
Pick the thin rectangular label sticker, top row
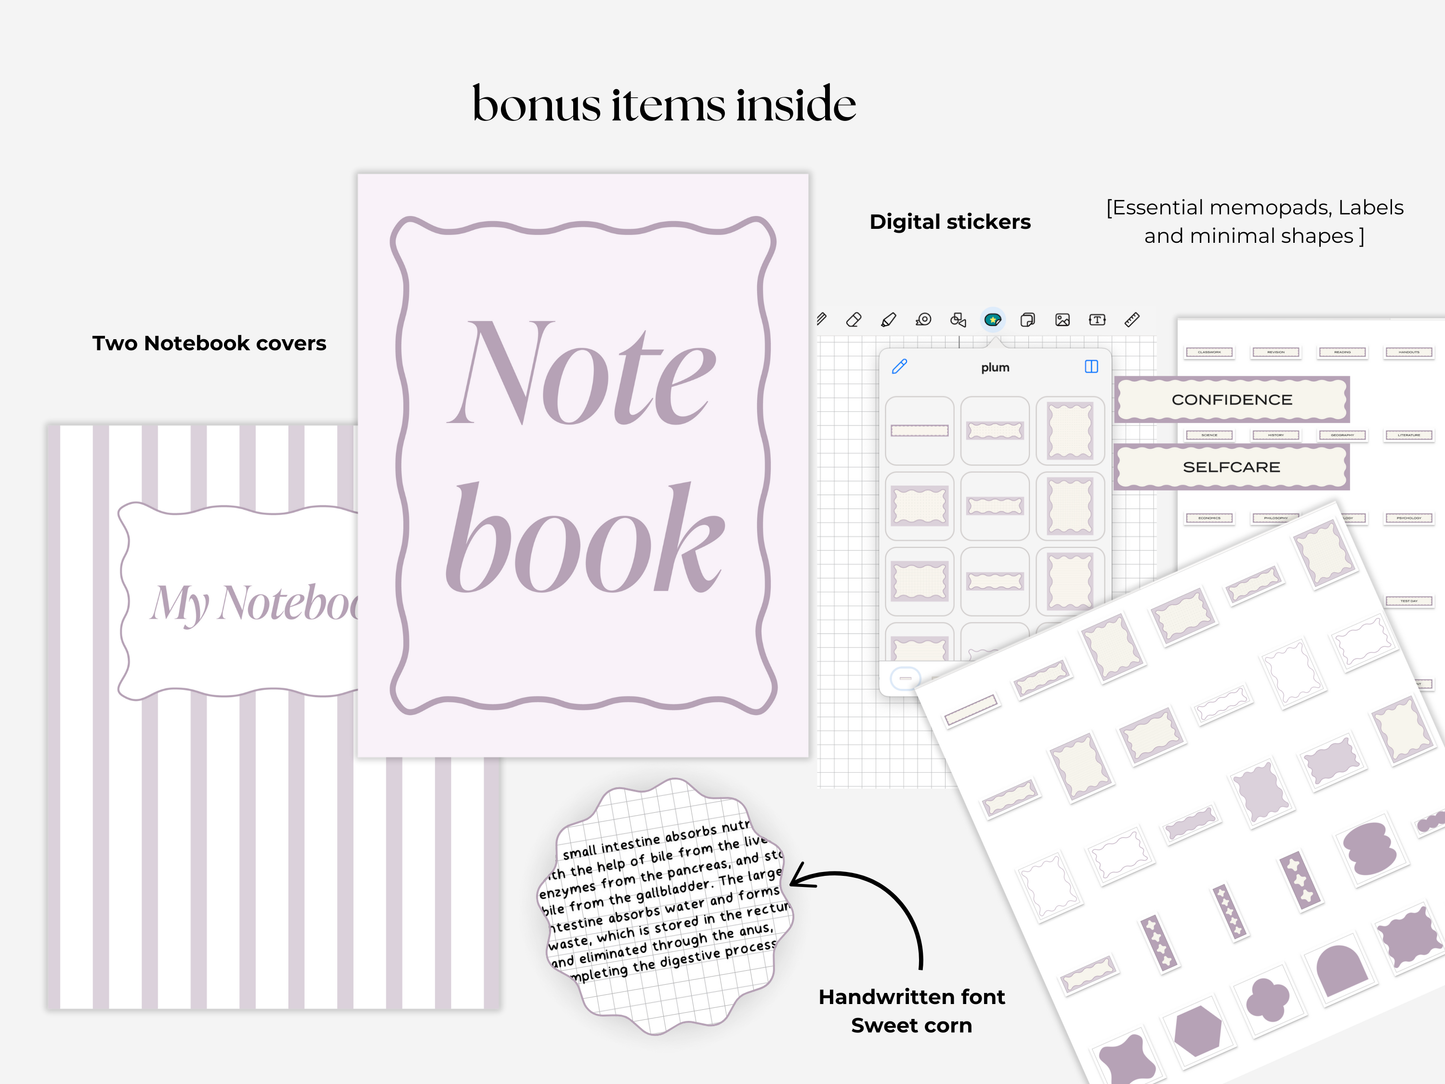tap(920, 431)
